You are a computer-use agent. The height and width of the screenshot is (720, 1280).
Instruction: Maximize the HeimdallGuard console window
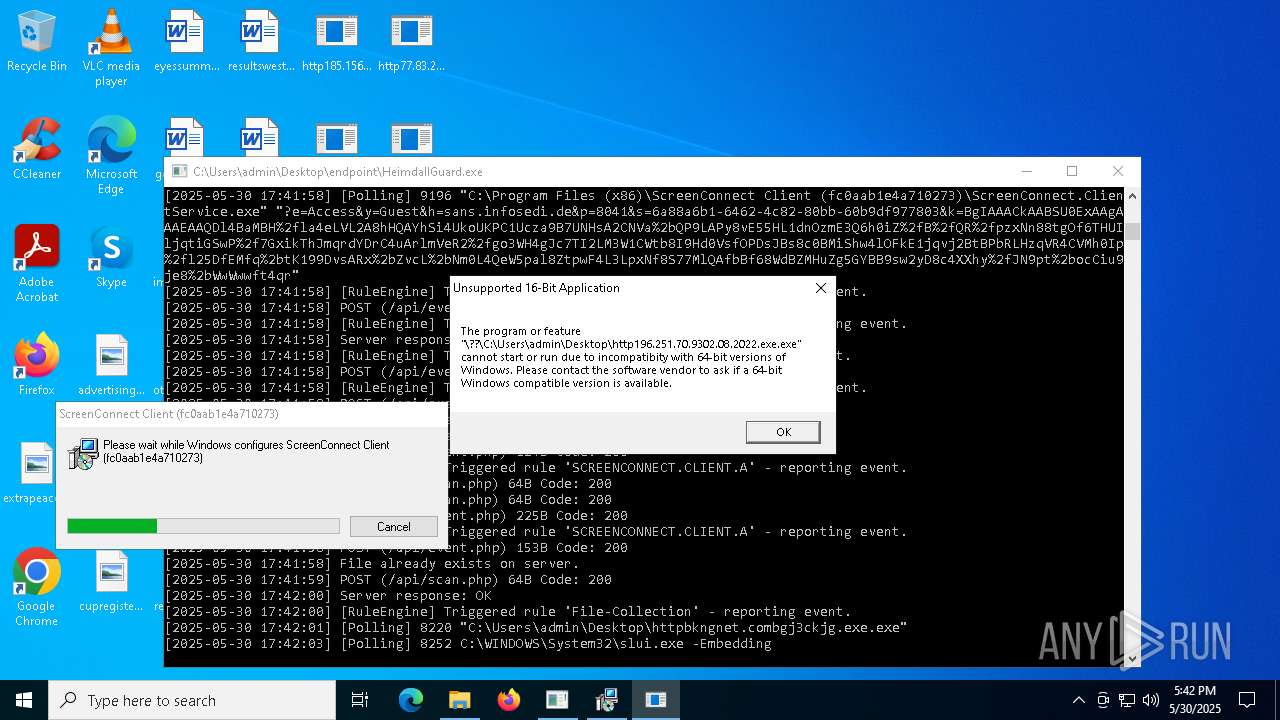(x=1072, y=171)
